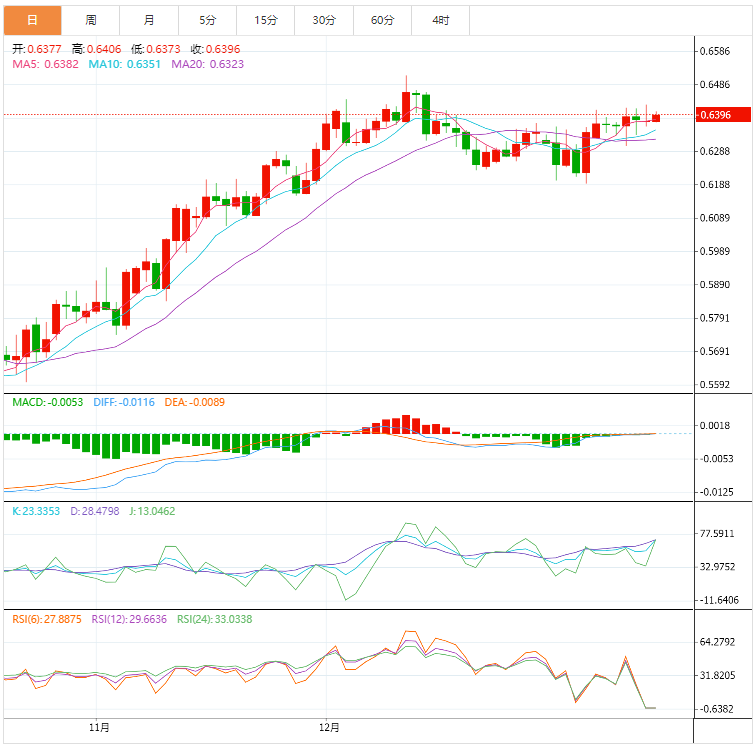Switch to the 日 (daily) chart tab
This screenshot has width=755, height=752.
pyautogui.click(x=32, y=20)
